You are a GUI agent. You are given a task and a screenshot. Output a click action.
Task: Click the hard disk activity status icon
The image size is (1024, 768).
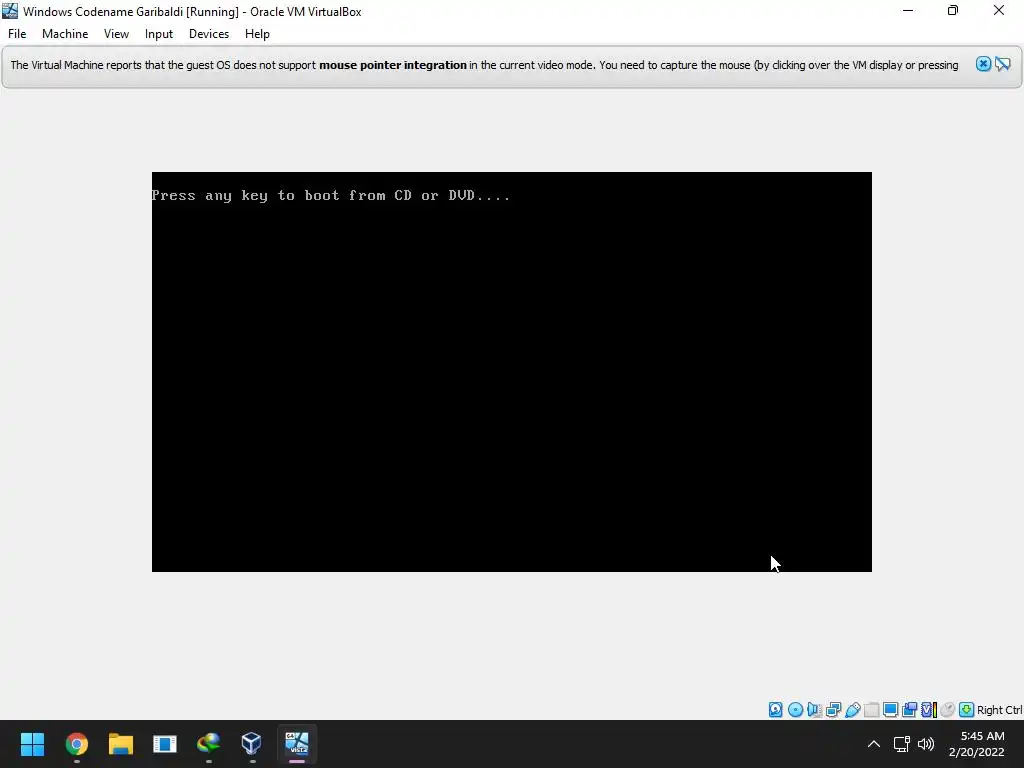(775, 710)
